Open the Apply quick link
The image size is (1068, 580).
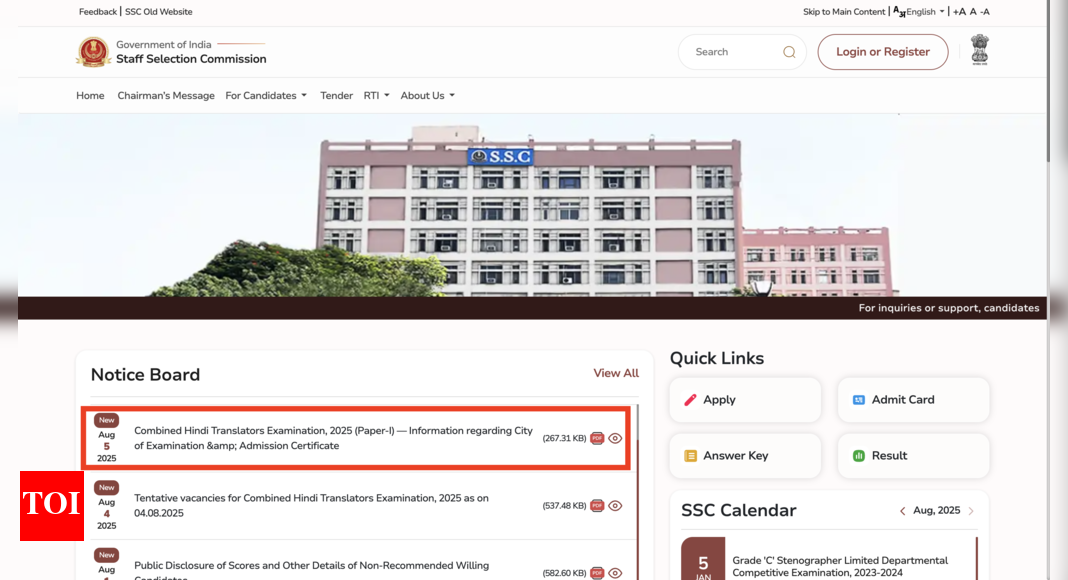(x=745, y=400)
